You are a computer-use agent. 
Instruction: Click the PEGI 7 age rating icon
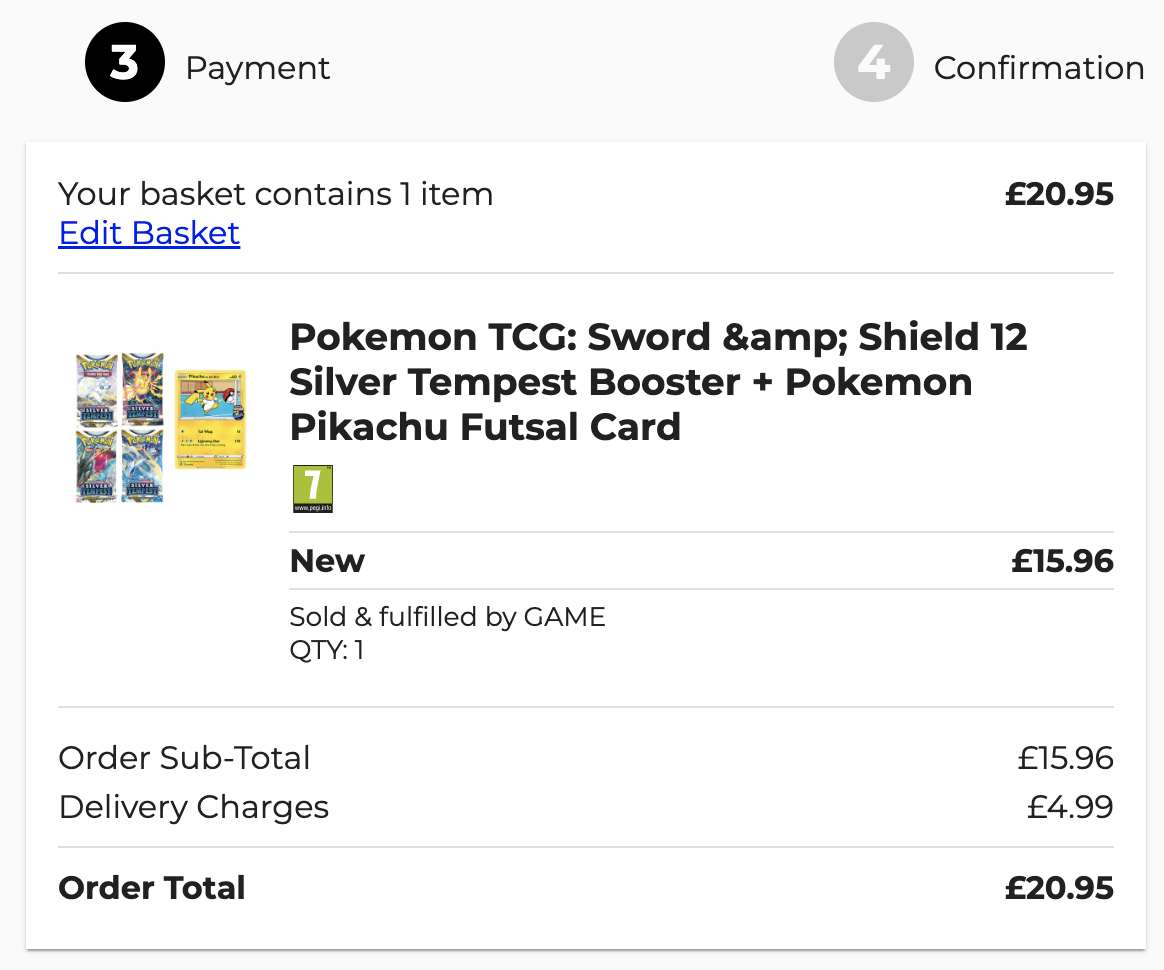(313, 489)
